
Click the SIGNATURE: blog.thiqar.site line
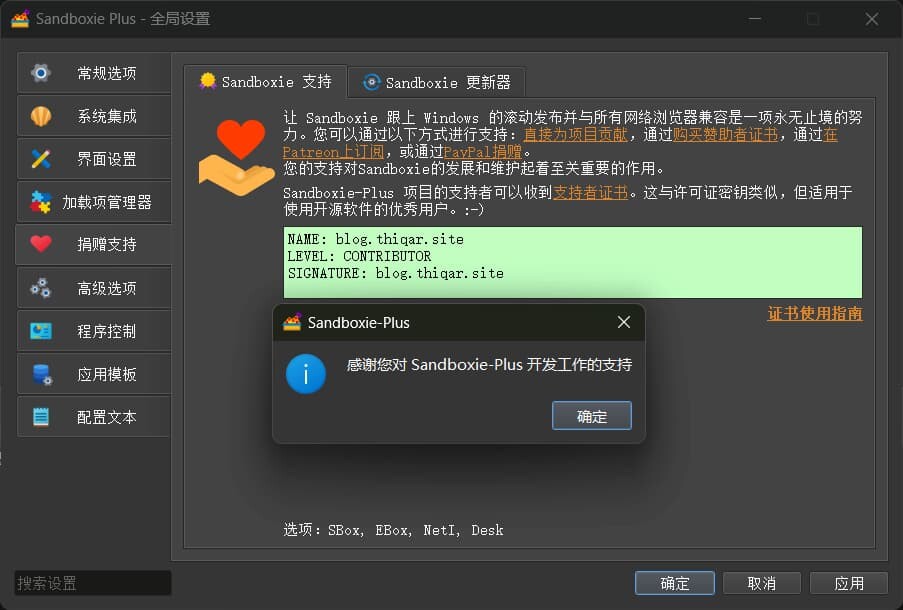coord(396,273)
